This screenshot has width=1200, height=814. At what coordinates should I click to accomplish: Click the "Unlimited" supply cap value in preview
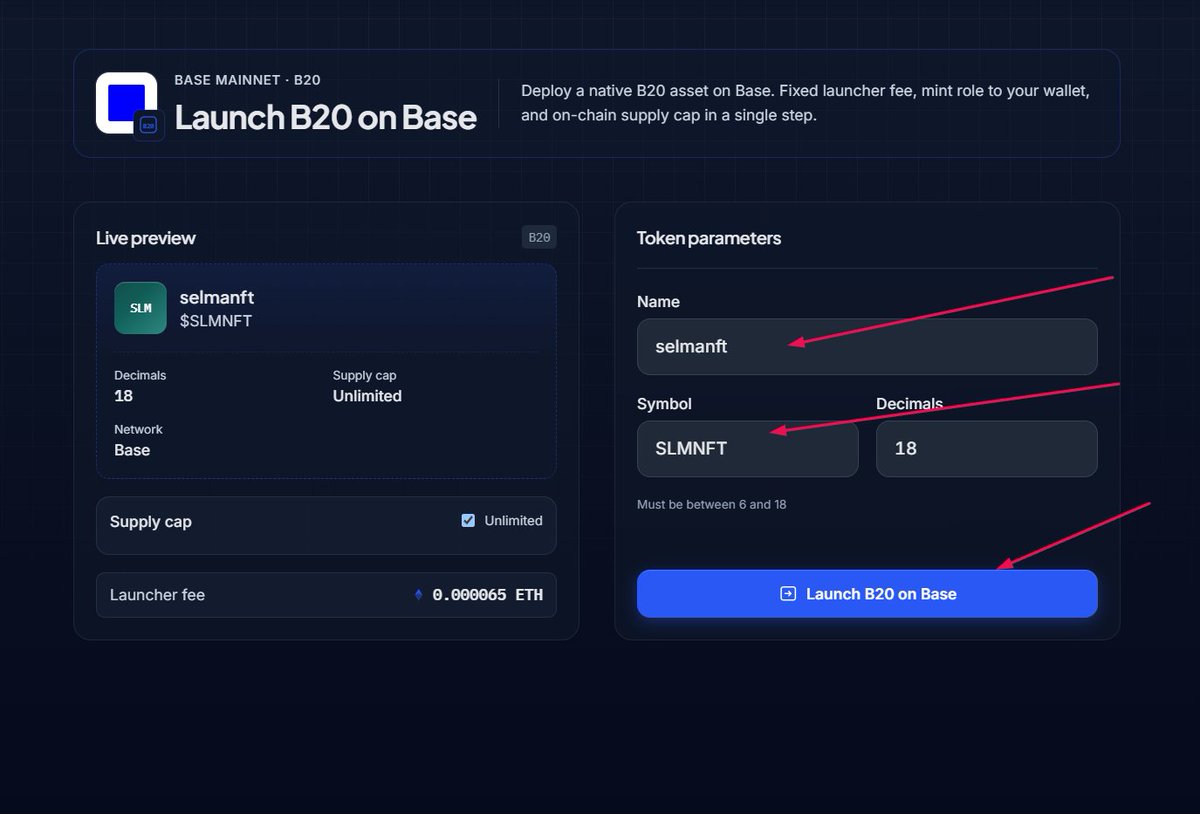(x=367, y=396)
